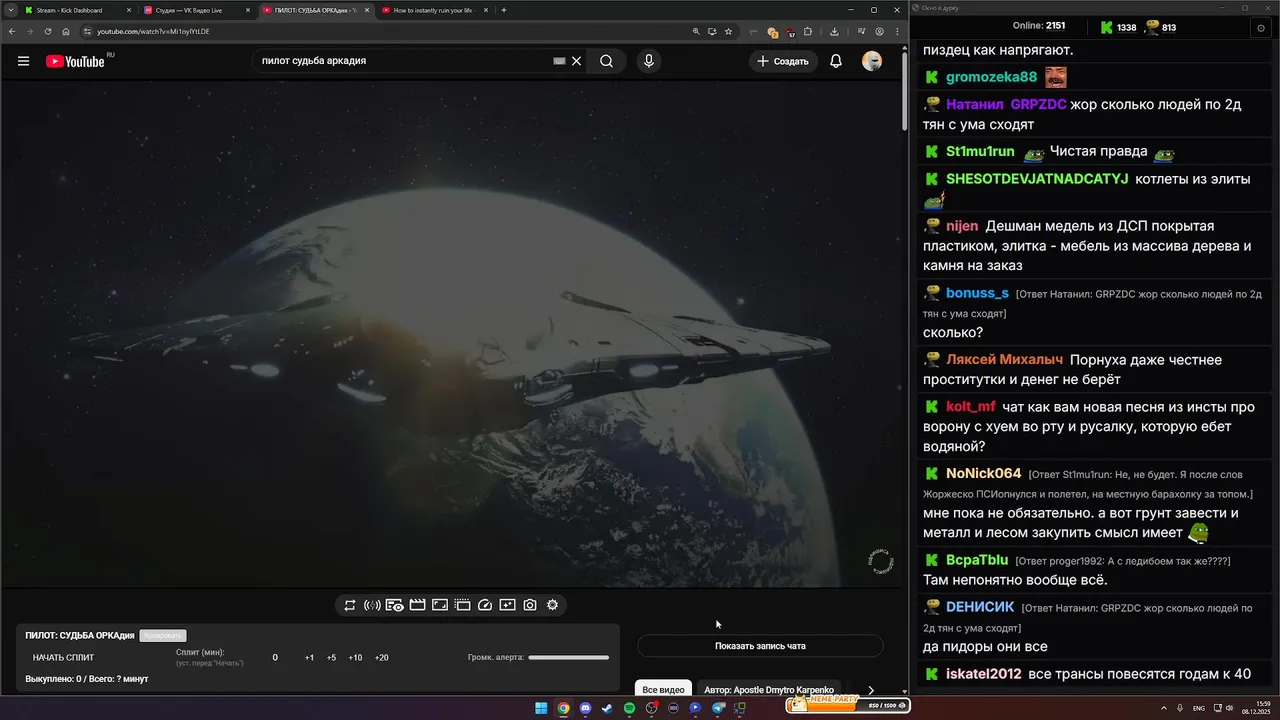Click the clapperboard icon in player toolbar

pyautogui.click(x=417, y=605)
